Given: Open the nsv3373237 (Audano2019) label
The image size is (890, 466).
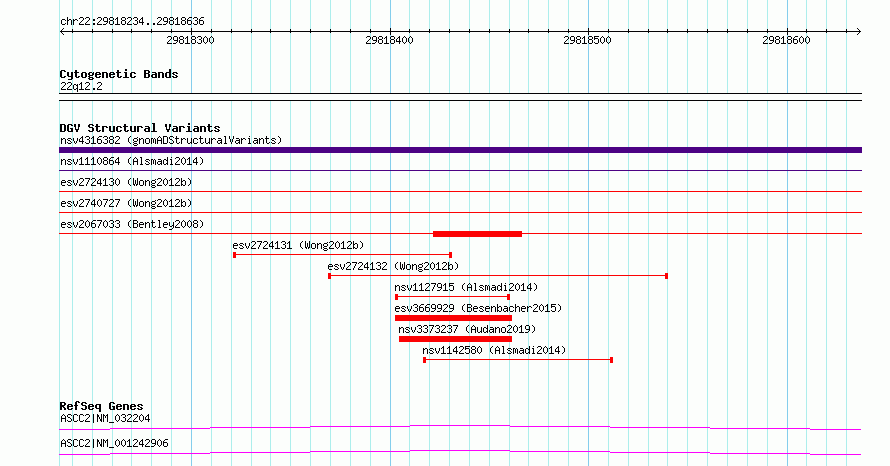Looking at the screenshot, I should click(467, 329).
